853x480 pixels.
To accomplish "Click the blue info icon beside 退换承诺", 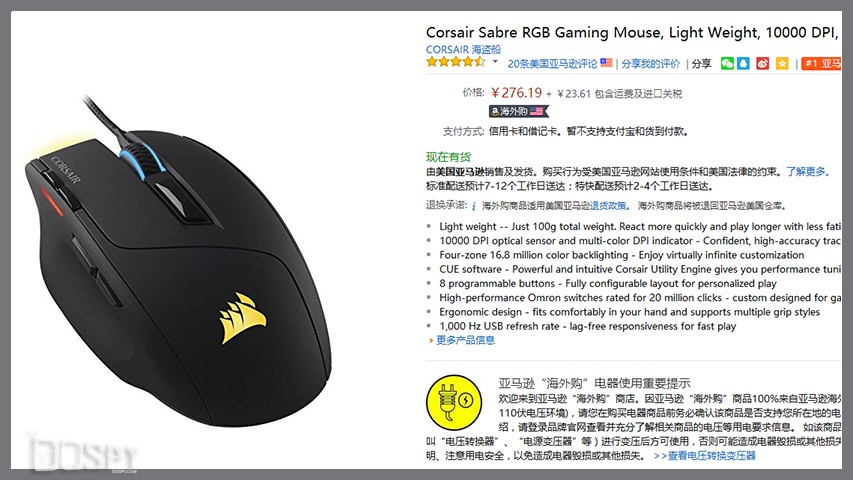I will tap(474, 206).
